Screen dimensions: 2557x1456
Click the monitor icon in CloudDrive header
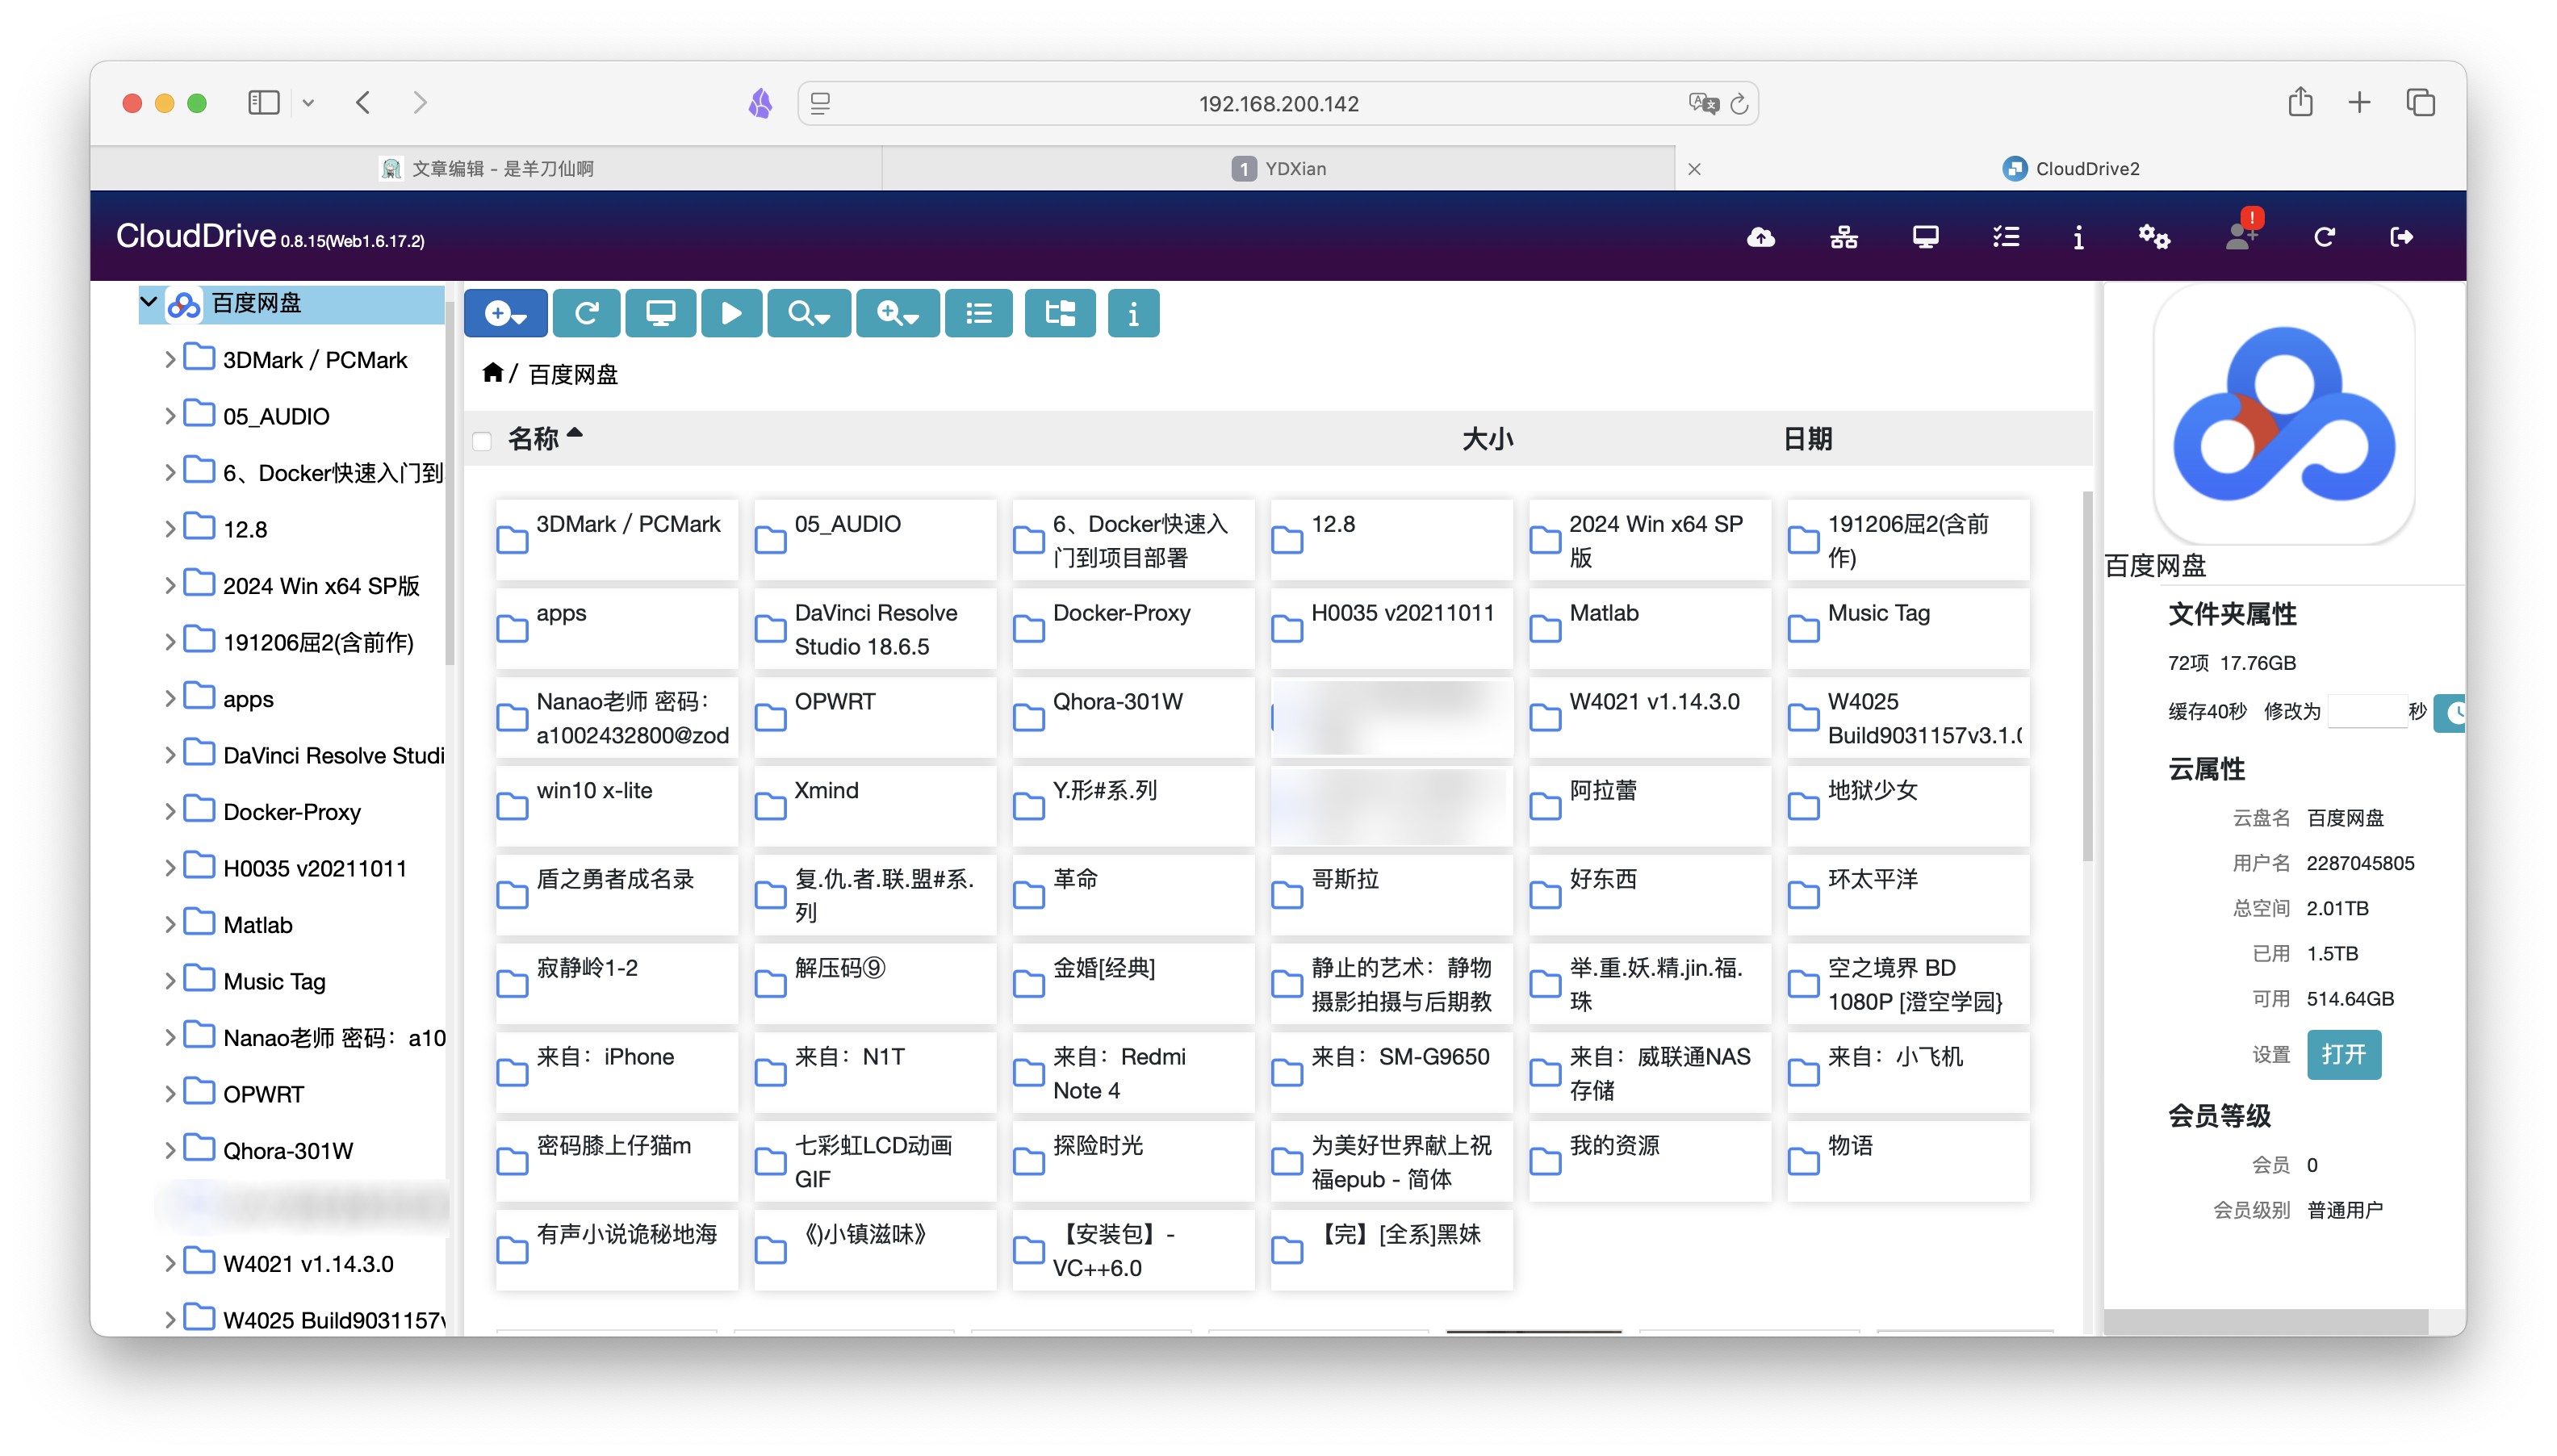[1925, 237]
